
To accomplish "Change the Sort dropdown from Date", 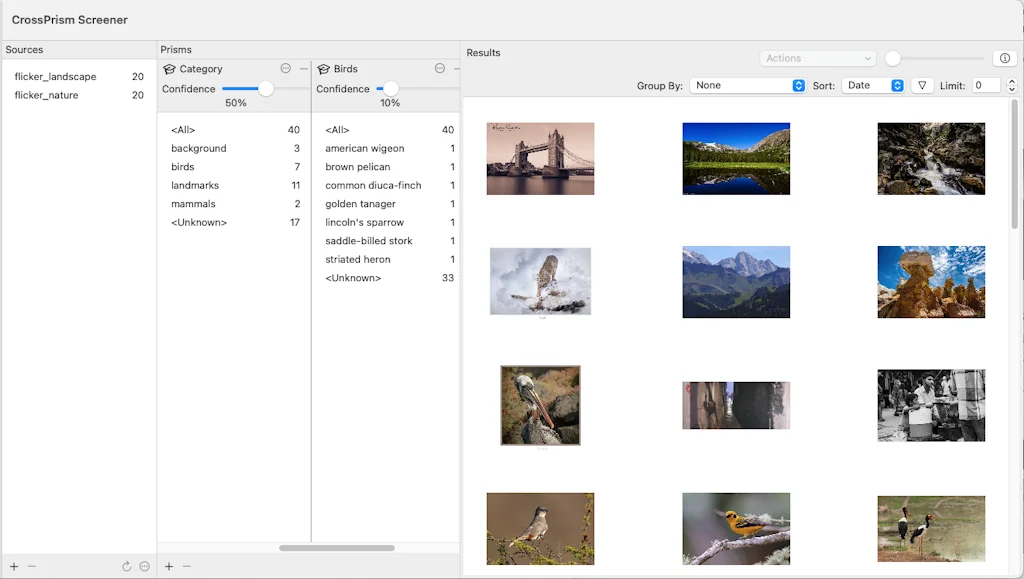I will (x=875, y=85).
